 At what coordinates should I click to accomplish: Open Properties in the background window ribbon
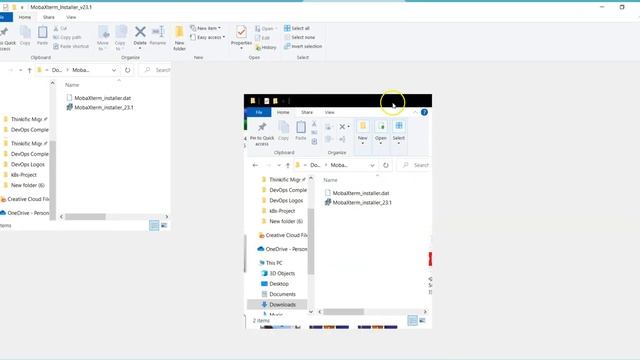coord(241,37)
